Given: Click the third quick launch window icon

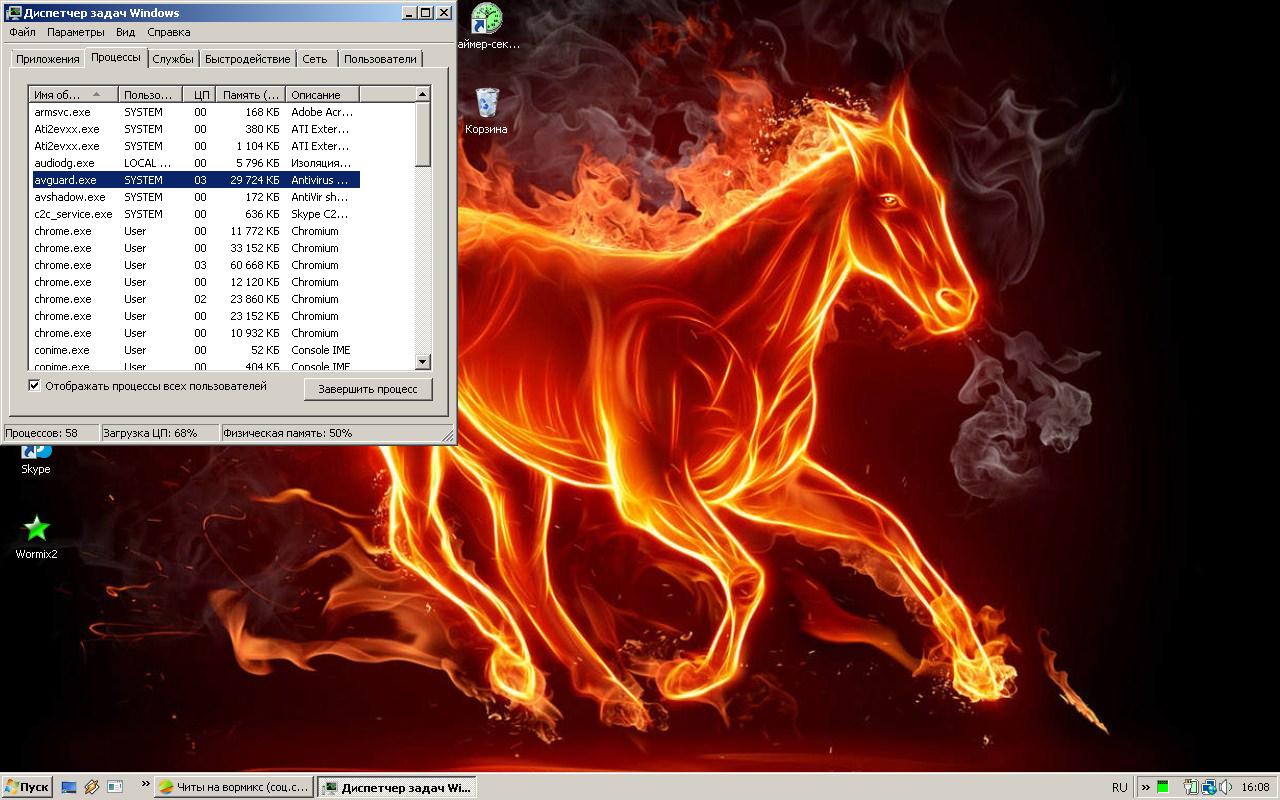Looking at the screenshot, I should (115, 787).
